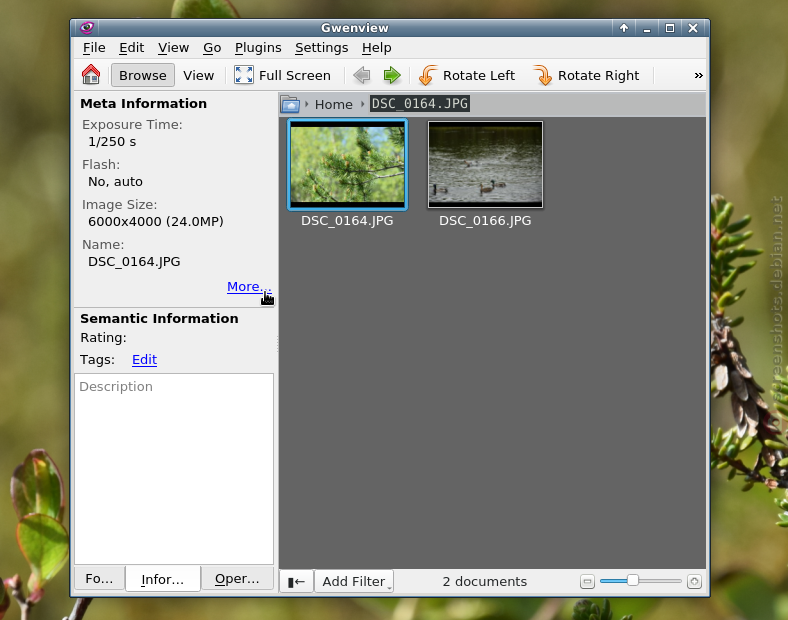Click Home in the breadcrumb path

(334, 105)
